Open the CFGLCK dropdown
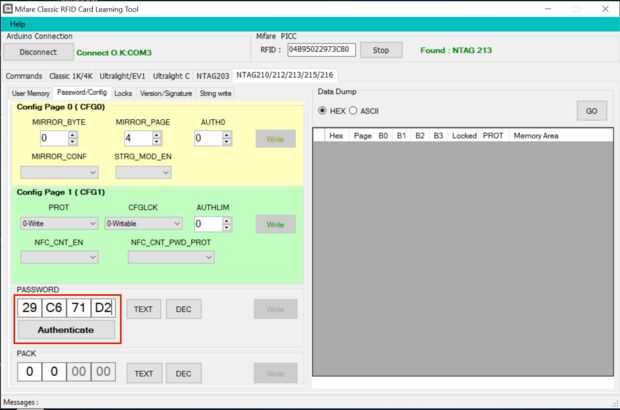 point(144,223)
